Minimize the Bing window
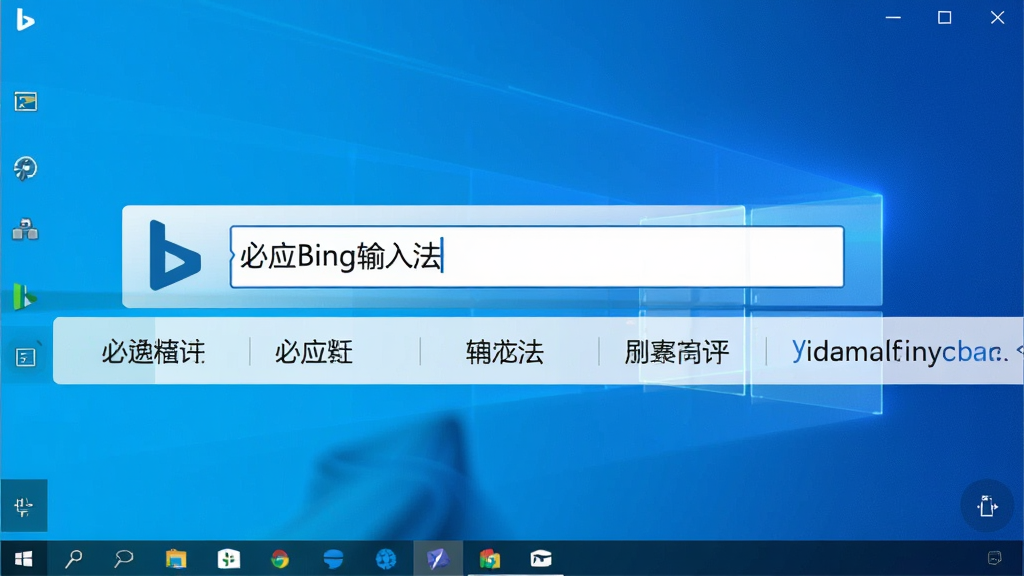This screenshot has height=576, width=1024. tap(893, 18)
